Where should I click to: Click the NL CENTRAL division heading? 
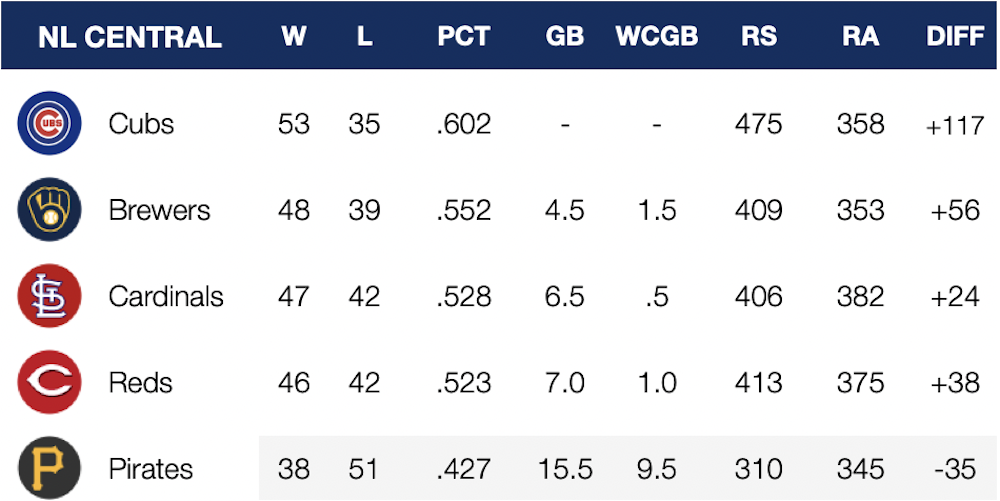point(129,37)
